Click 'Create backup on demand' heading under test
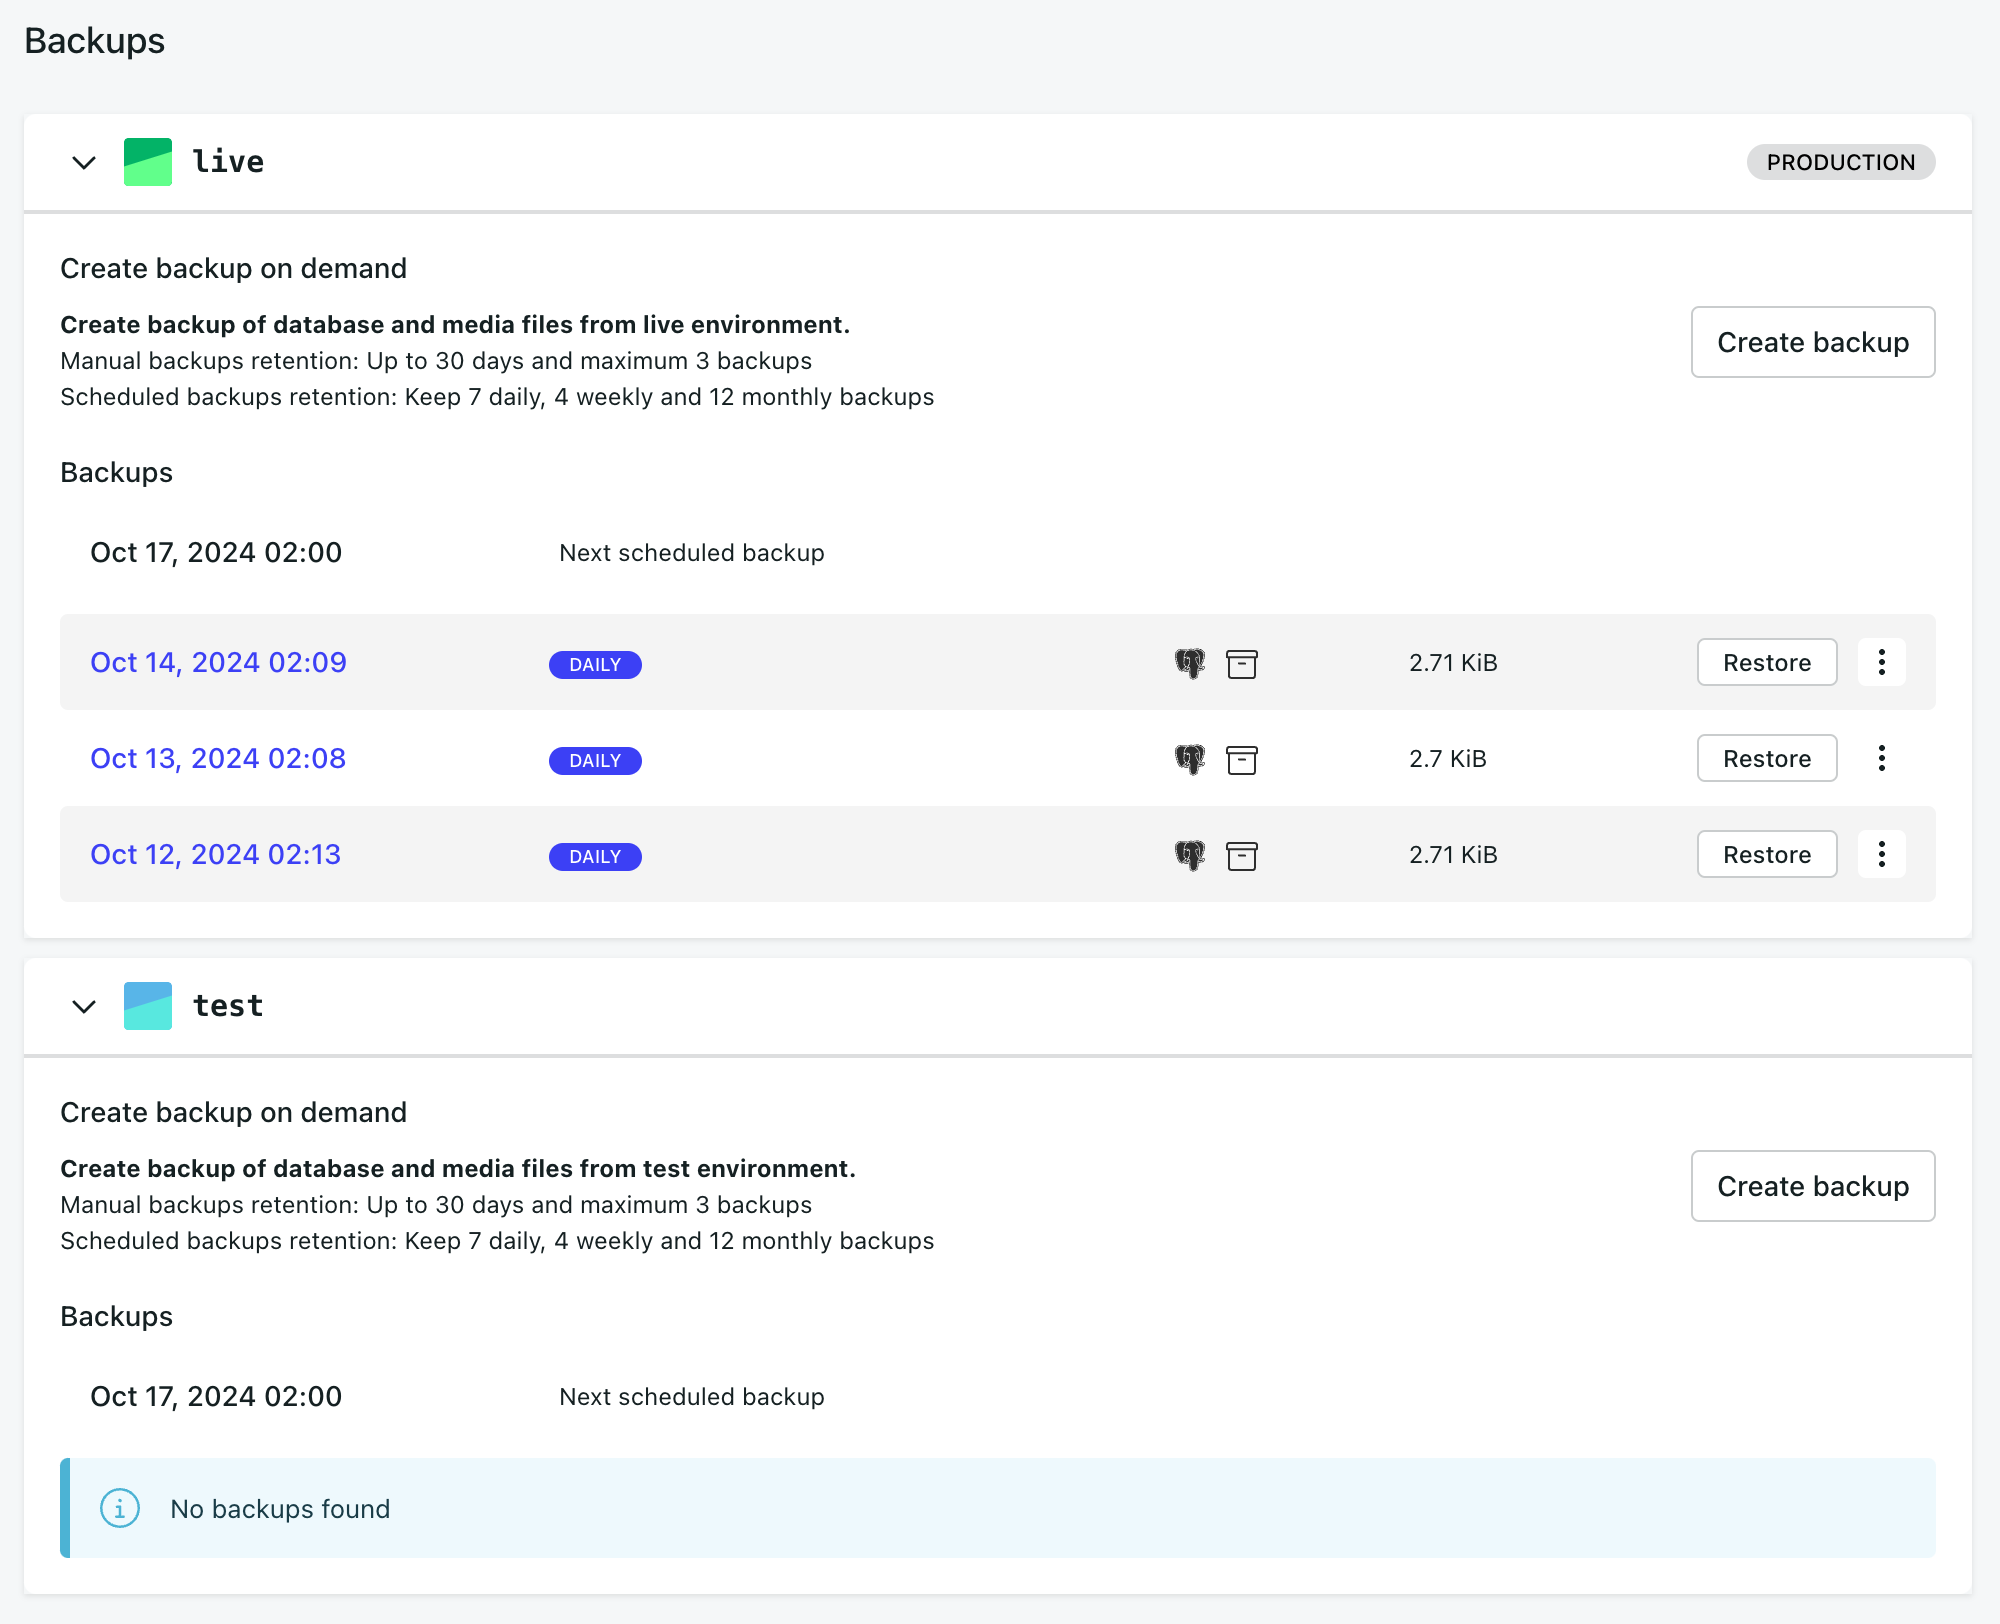The width and height of the screenshot is (2000, 1624). point(233,1112)
